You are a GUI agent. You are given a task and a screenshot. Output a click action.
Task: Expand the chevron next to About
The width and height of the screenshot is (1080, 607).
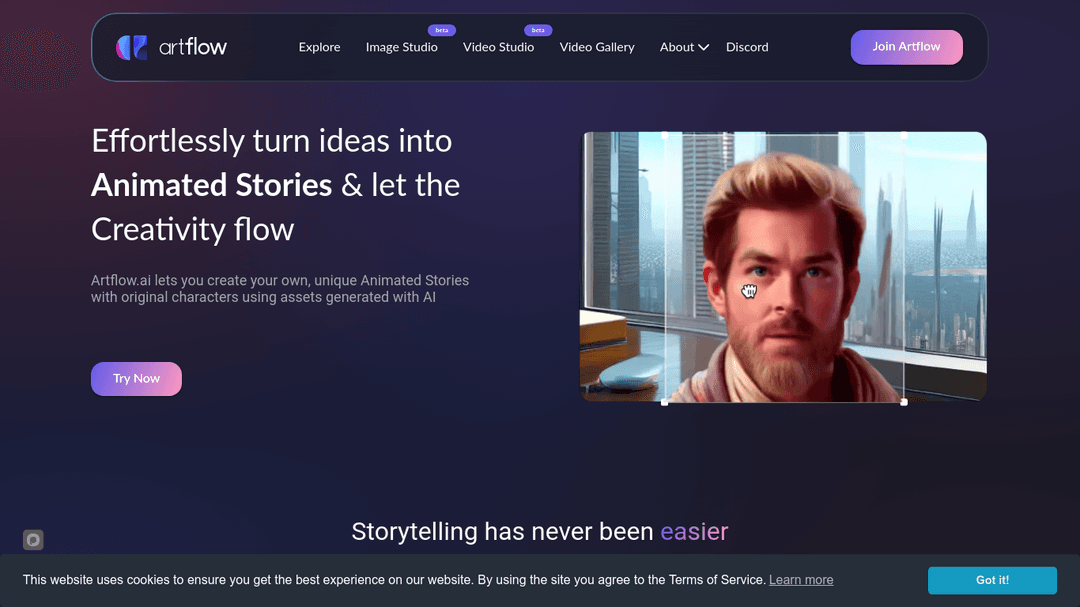point(703,47)
